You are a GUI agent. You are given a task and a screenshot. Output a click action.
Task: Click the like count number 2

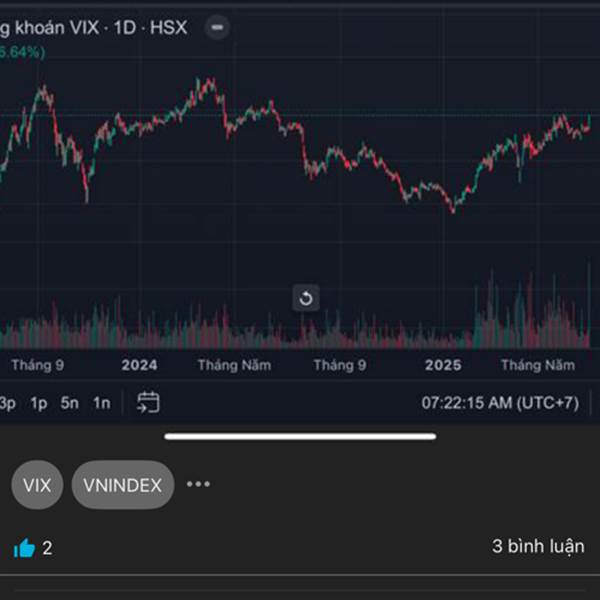point(47,548)
